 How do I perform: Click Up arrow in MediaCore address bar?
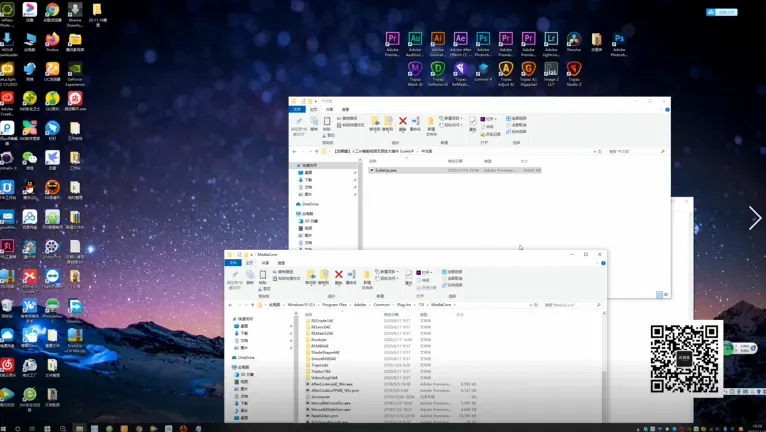pos(253,304)
